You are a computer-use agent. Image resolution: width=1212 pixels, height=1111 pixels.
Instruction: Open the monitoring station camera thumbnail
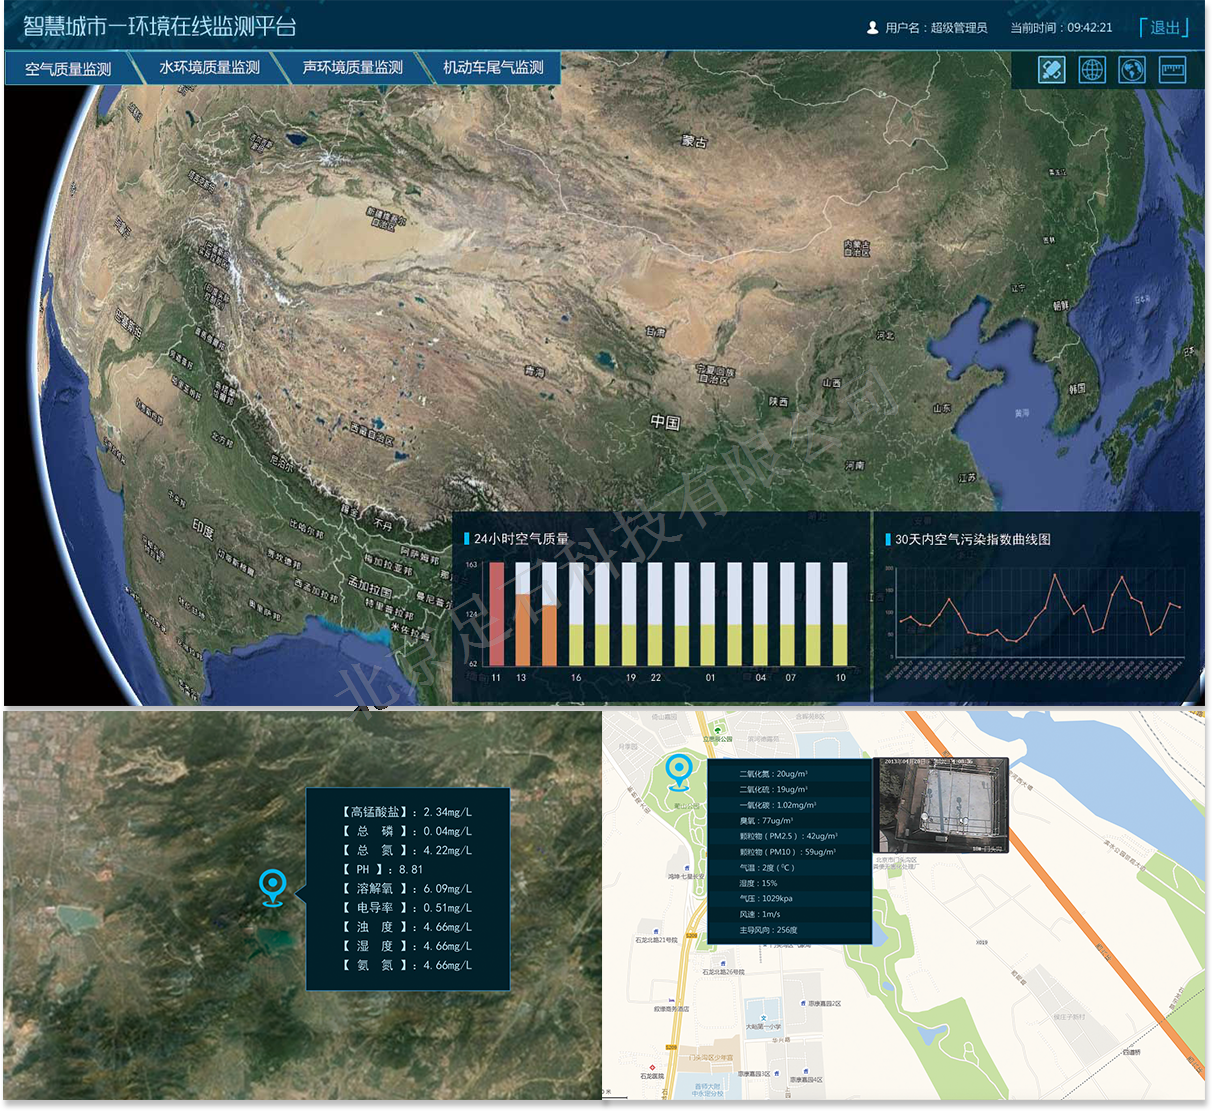(x=943, y=805)
